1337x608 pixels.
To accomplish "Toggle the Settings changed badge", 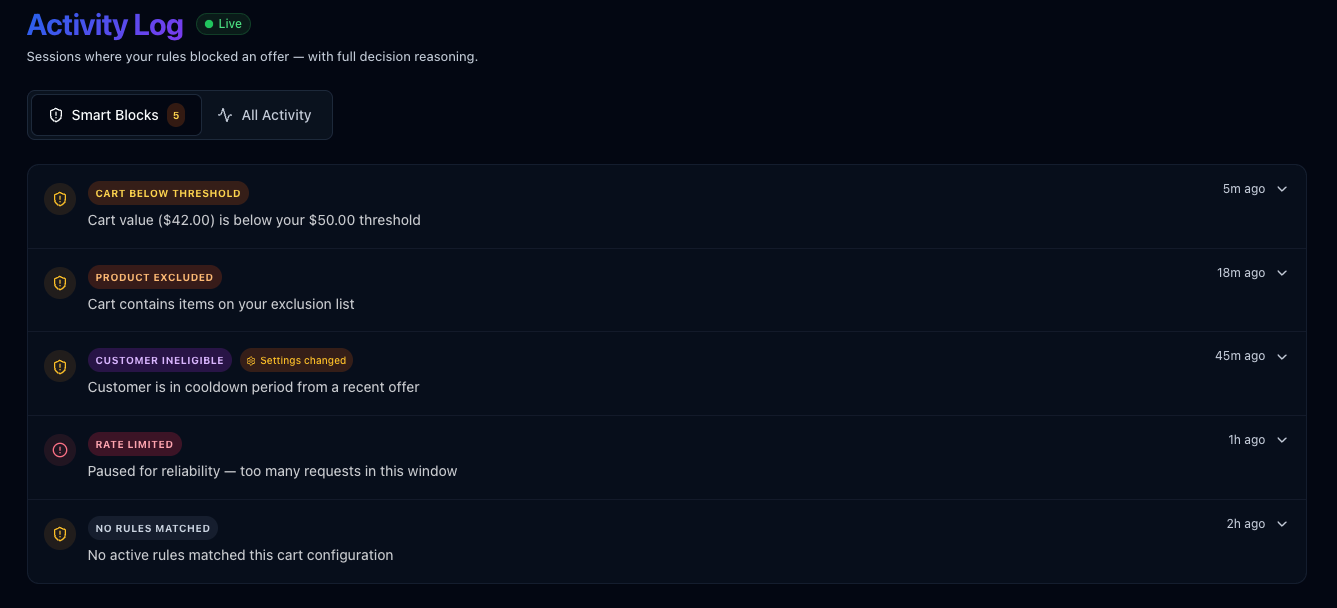I will coord(296,360).
